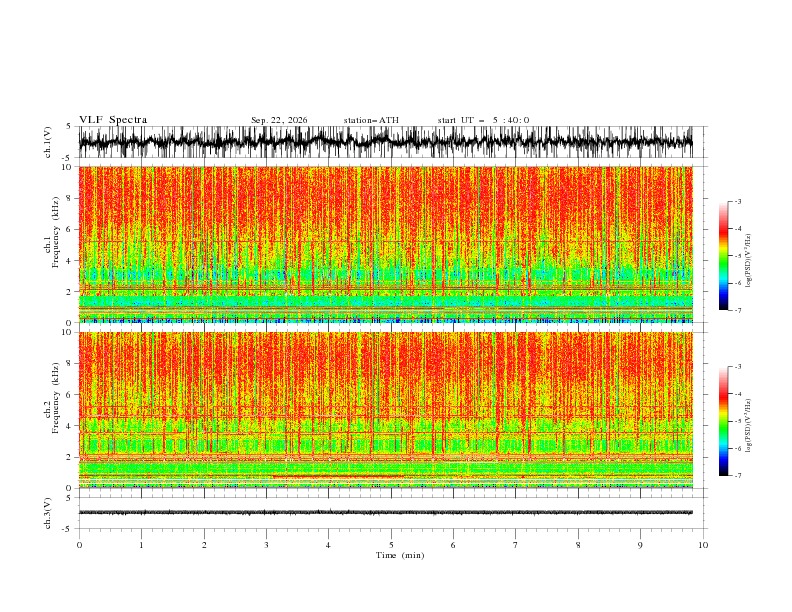Click the ch.1 Frequency (kHz) axis label
Viewport: 792px width, 612px height.
tap(52, 244)
